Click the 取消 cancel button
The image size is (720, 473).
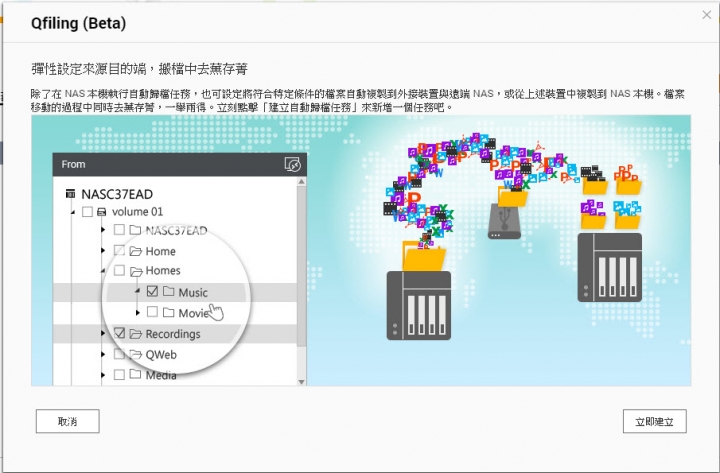pos(68,421)
